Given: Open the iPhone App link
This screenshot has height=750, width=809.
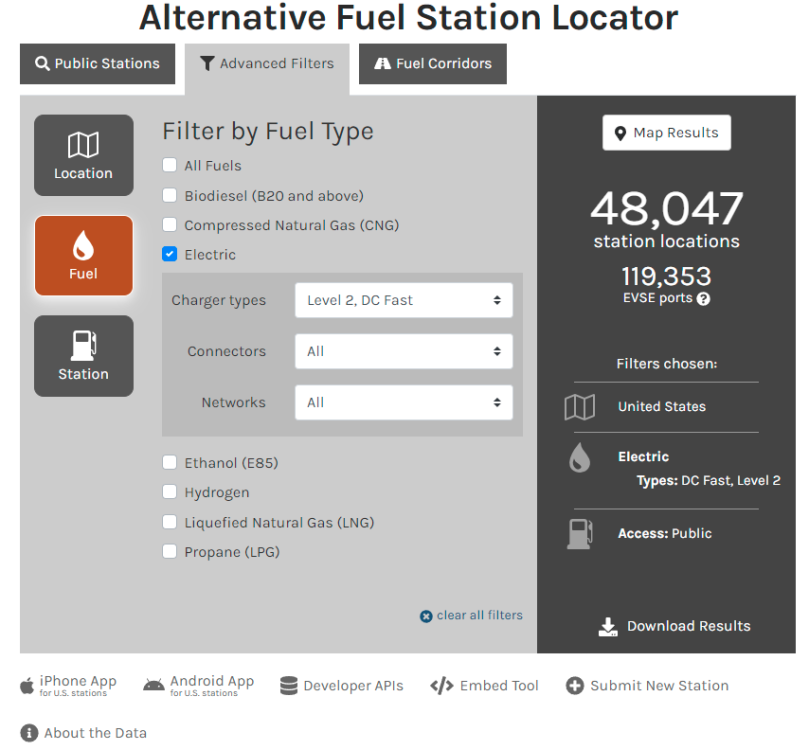Looking at the screenshot, I should [x=68, y=685].
